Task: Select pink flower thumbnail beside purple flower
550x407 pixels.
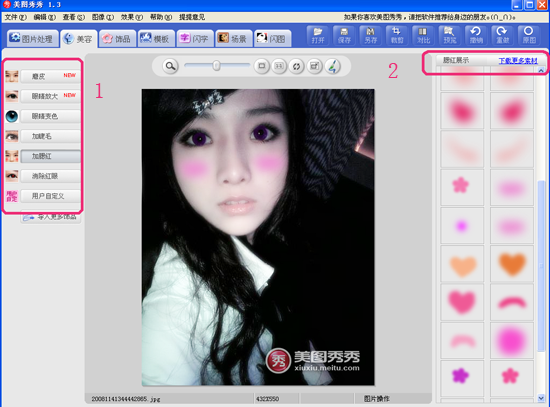Action: pyautogui.click(x=512, y=379)
